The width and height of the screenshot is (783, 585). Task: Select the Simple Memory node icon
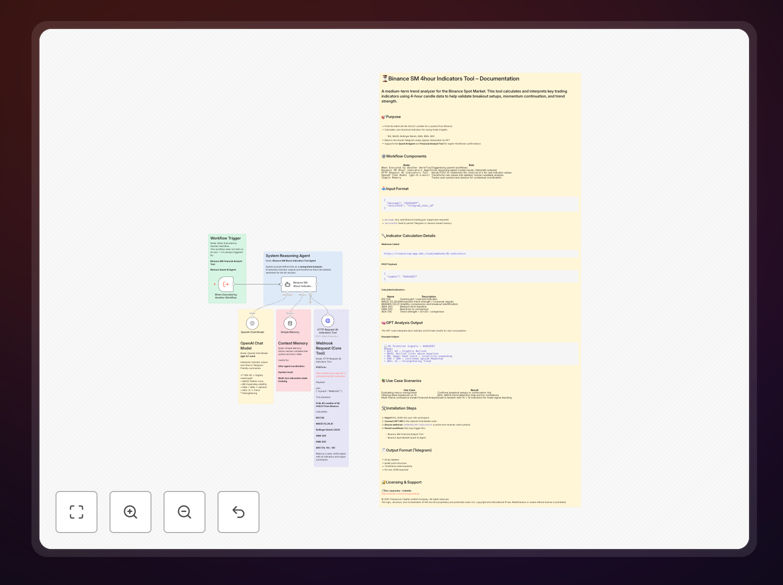(x=290, y=323)
